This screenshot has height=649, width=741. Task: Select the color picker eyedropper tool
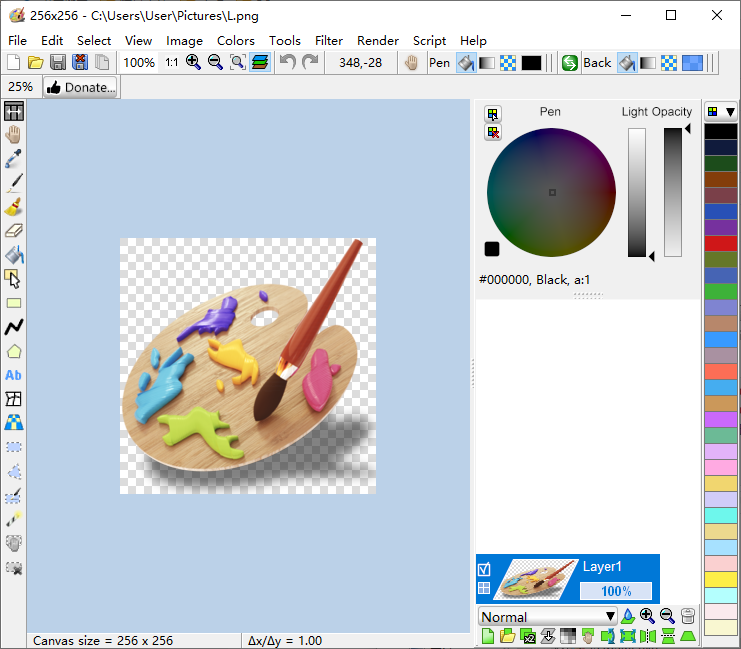[14, 159]
